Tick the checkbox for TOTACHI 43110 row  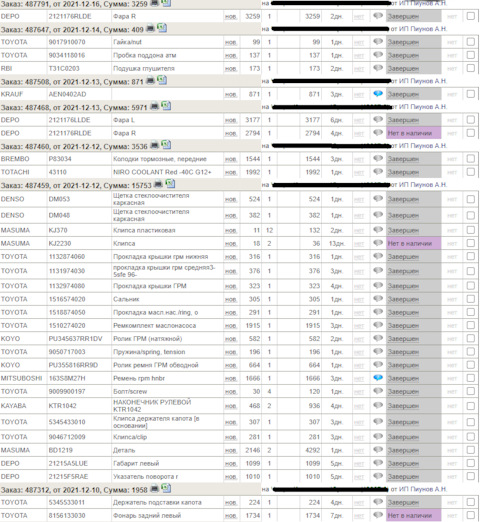click(471, 172)
